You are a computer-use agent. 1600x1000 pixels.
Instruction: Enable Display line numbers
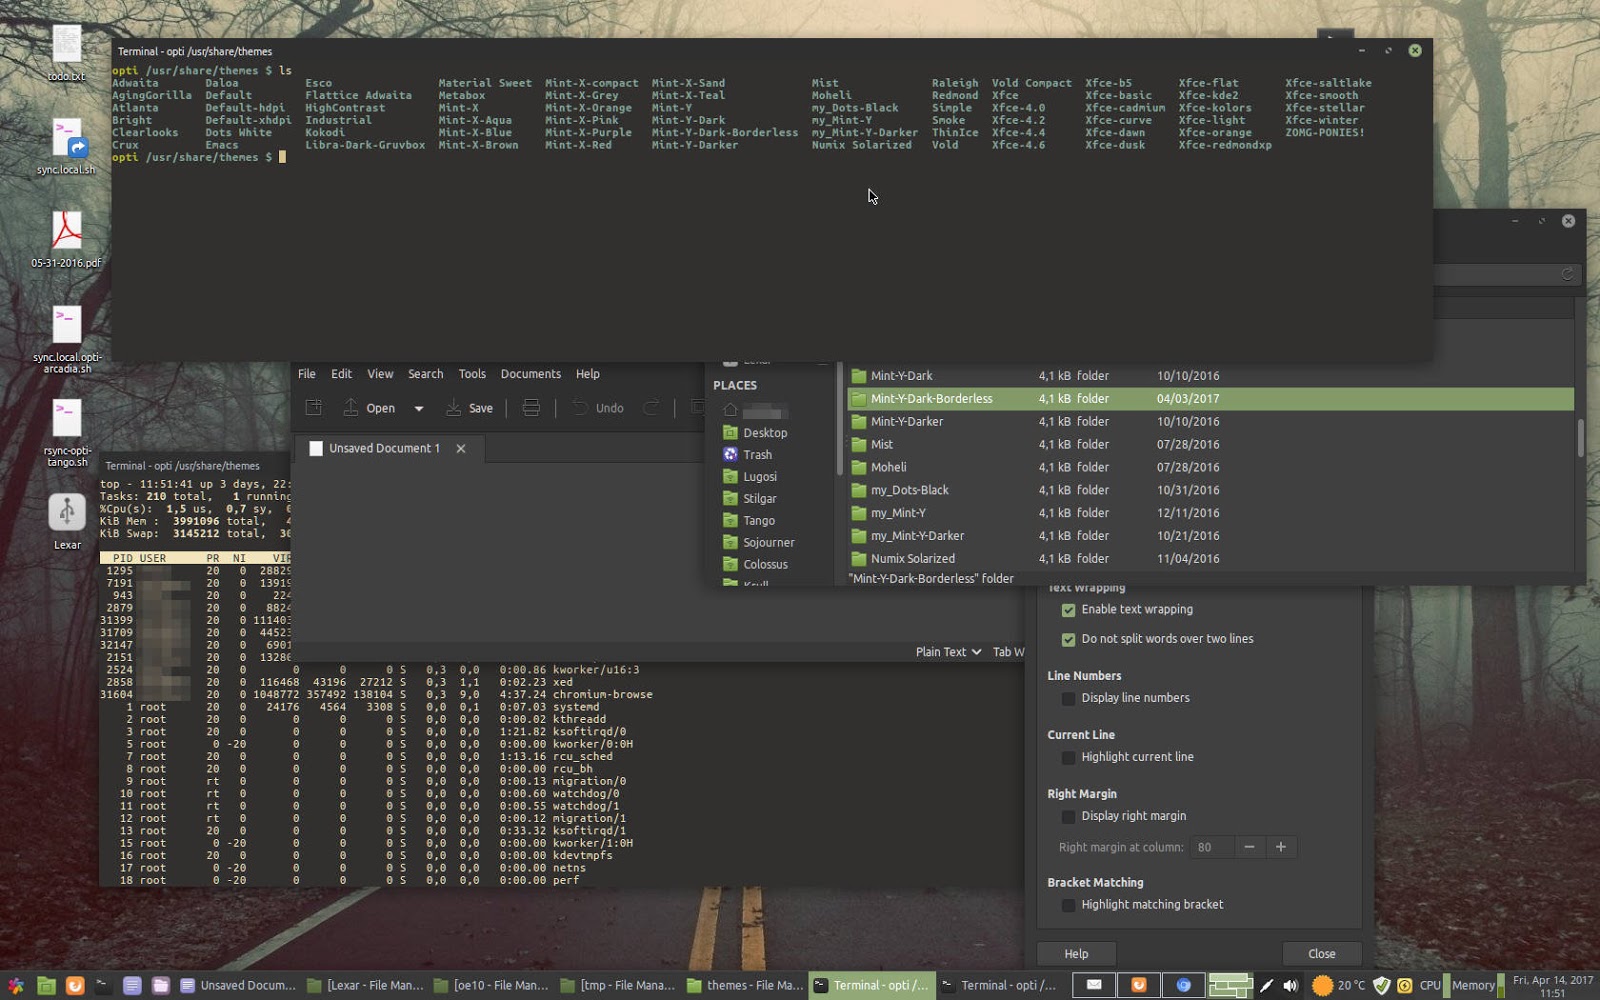tap(1069, 699)
